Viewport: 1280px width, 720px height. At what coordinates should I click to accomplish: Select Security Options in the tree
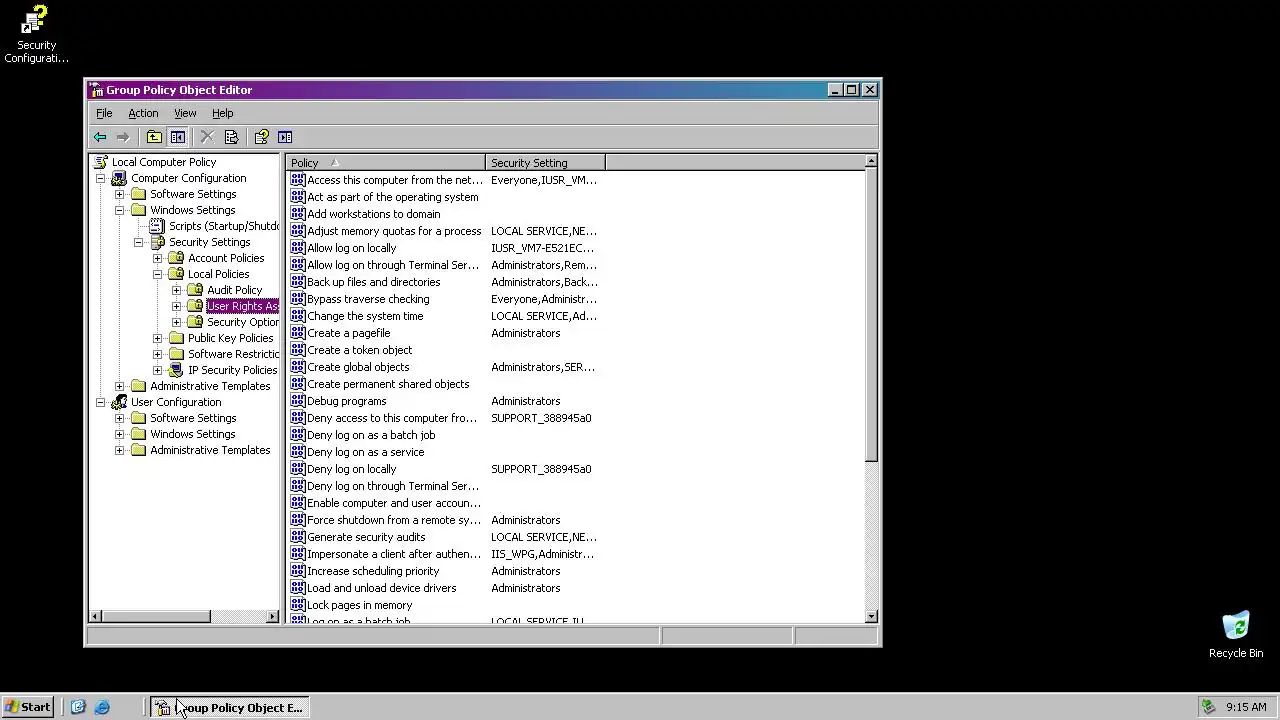[x=243, y=322]
